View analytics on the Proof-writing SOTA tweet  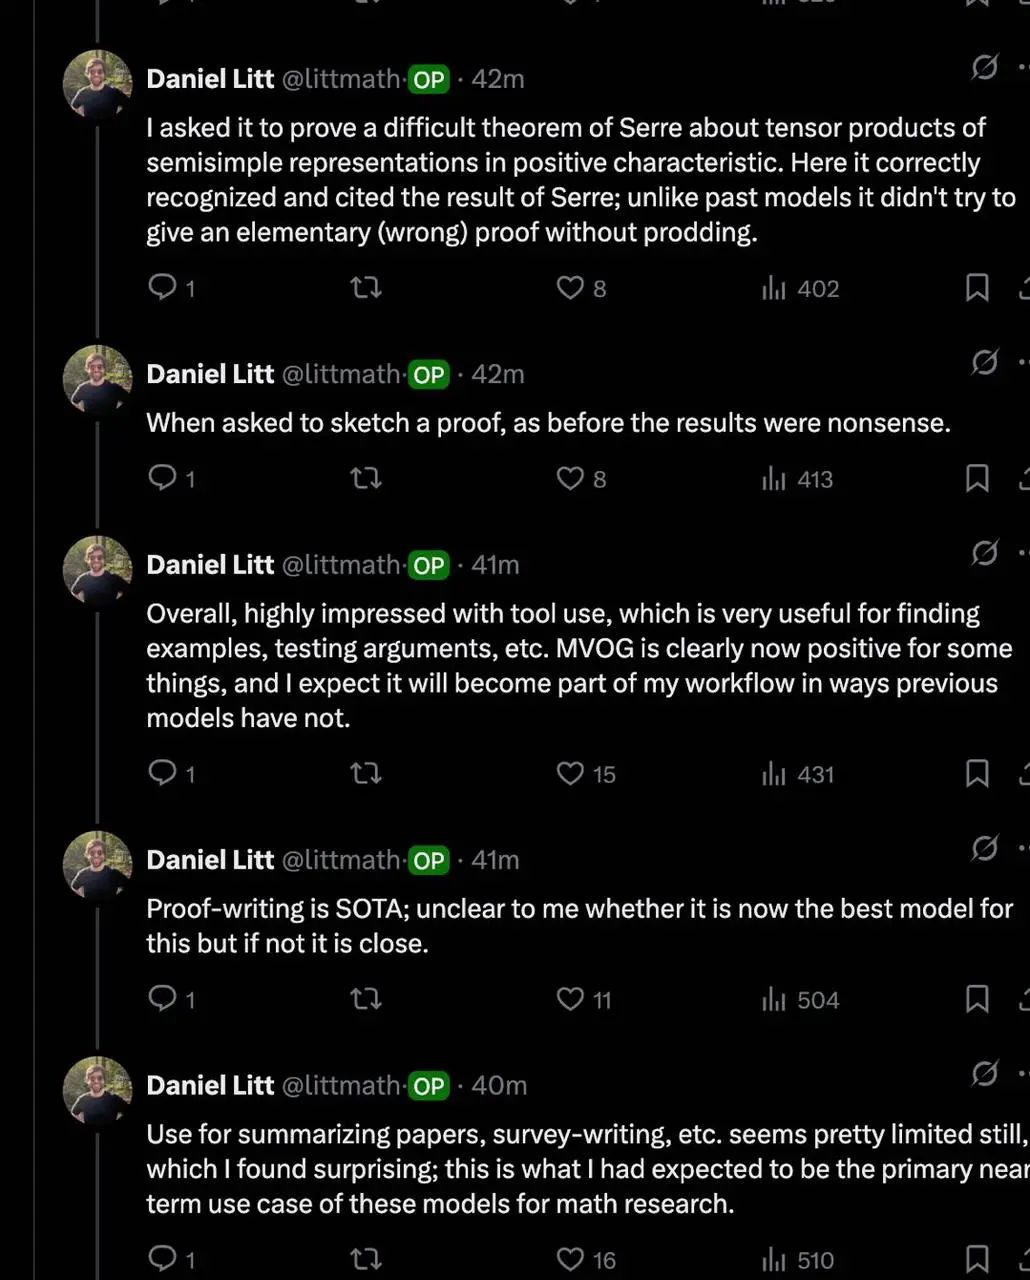[x=775, y=1000]
